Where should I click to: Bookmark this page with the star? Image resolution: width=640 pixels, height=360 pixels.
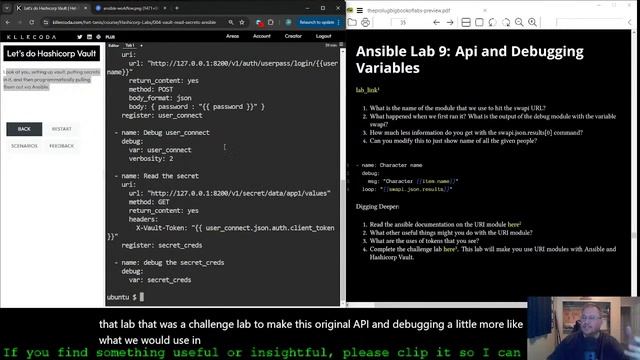click(242, 22)
